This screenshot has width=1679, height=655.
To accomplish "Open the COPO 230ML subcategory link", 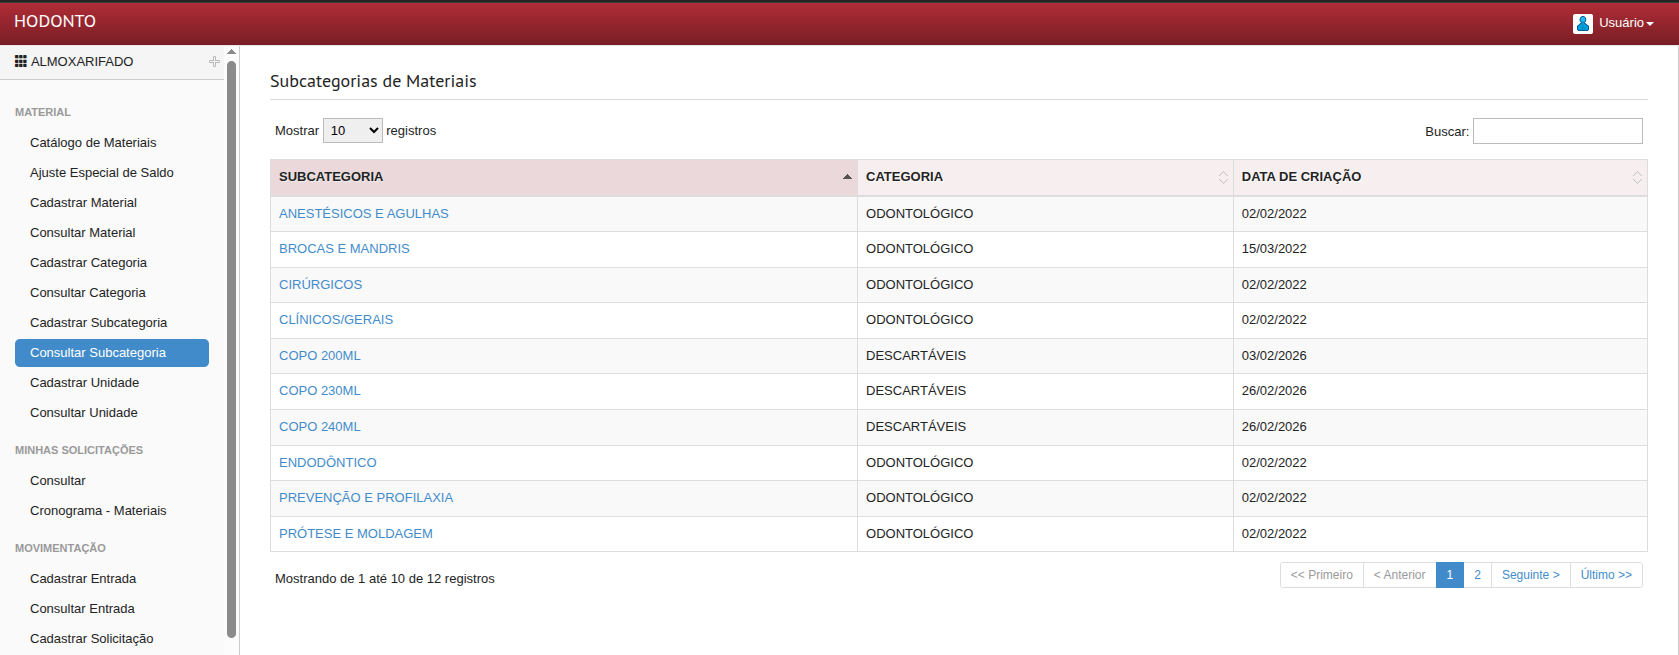I will (x=319, y=391).
